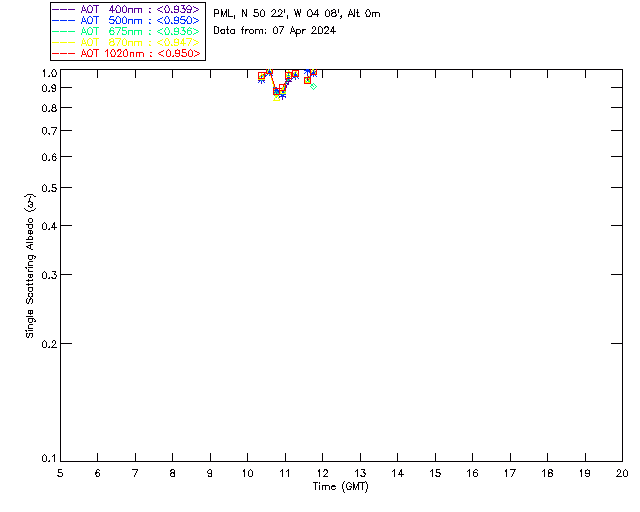640x512 pixels.
Task: Click the Single Scattering Albedo axis label
Action: pos(30,265)
